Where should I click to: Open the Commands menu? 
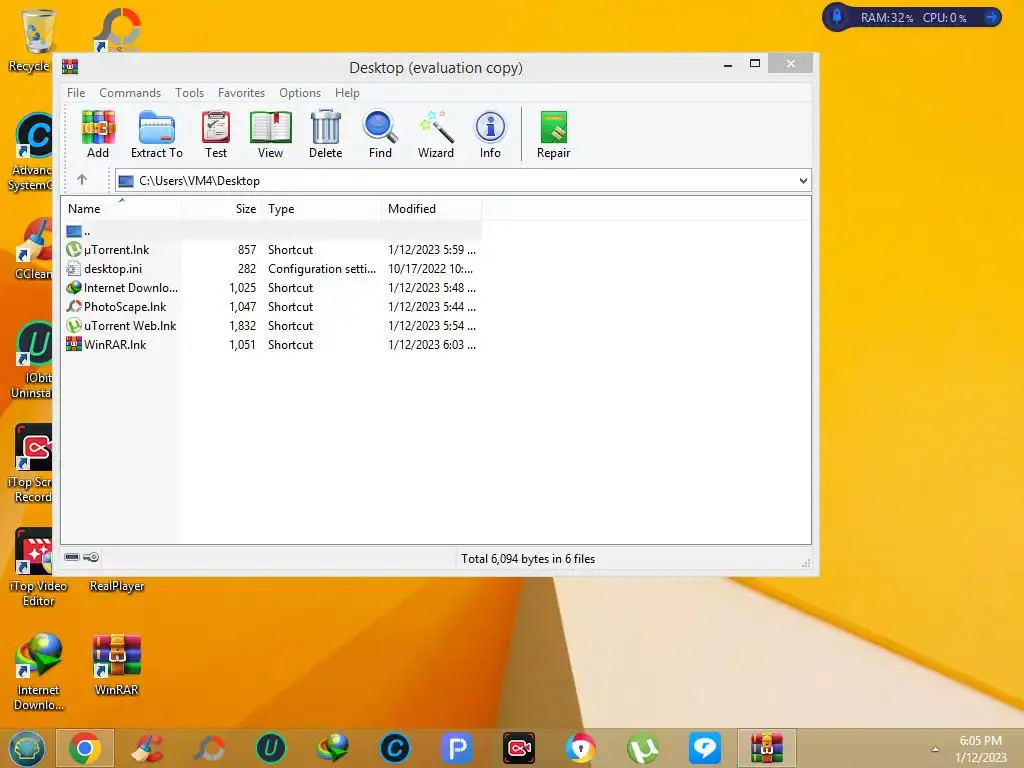click(130, 93)
